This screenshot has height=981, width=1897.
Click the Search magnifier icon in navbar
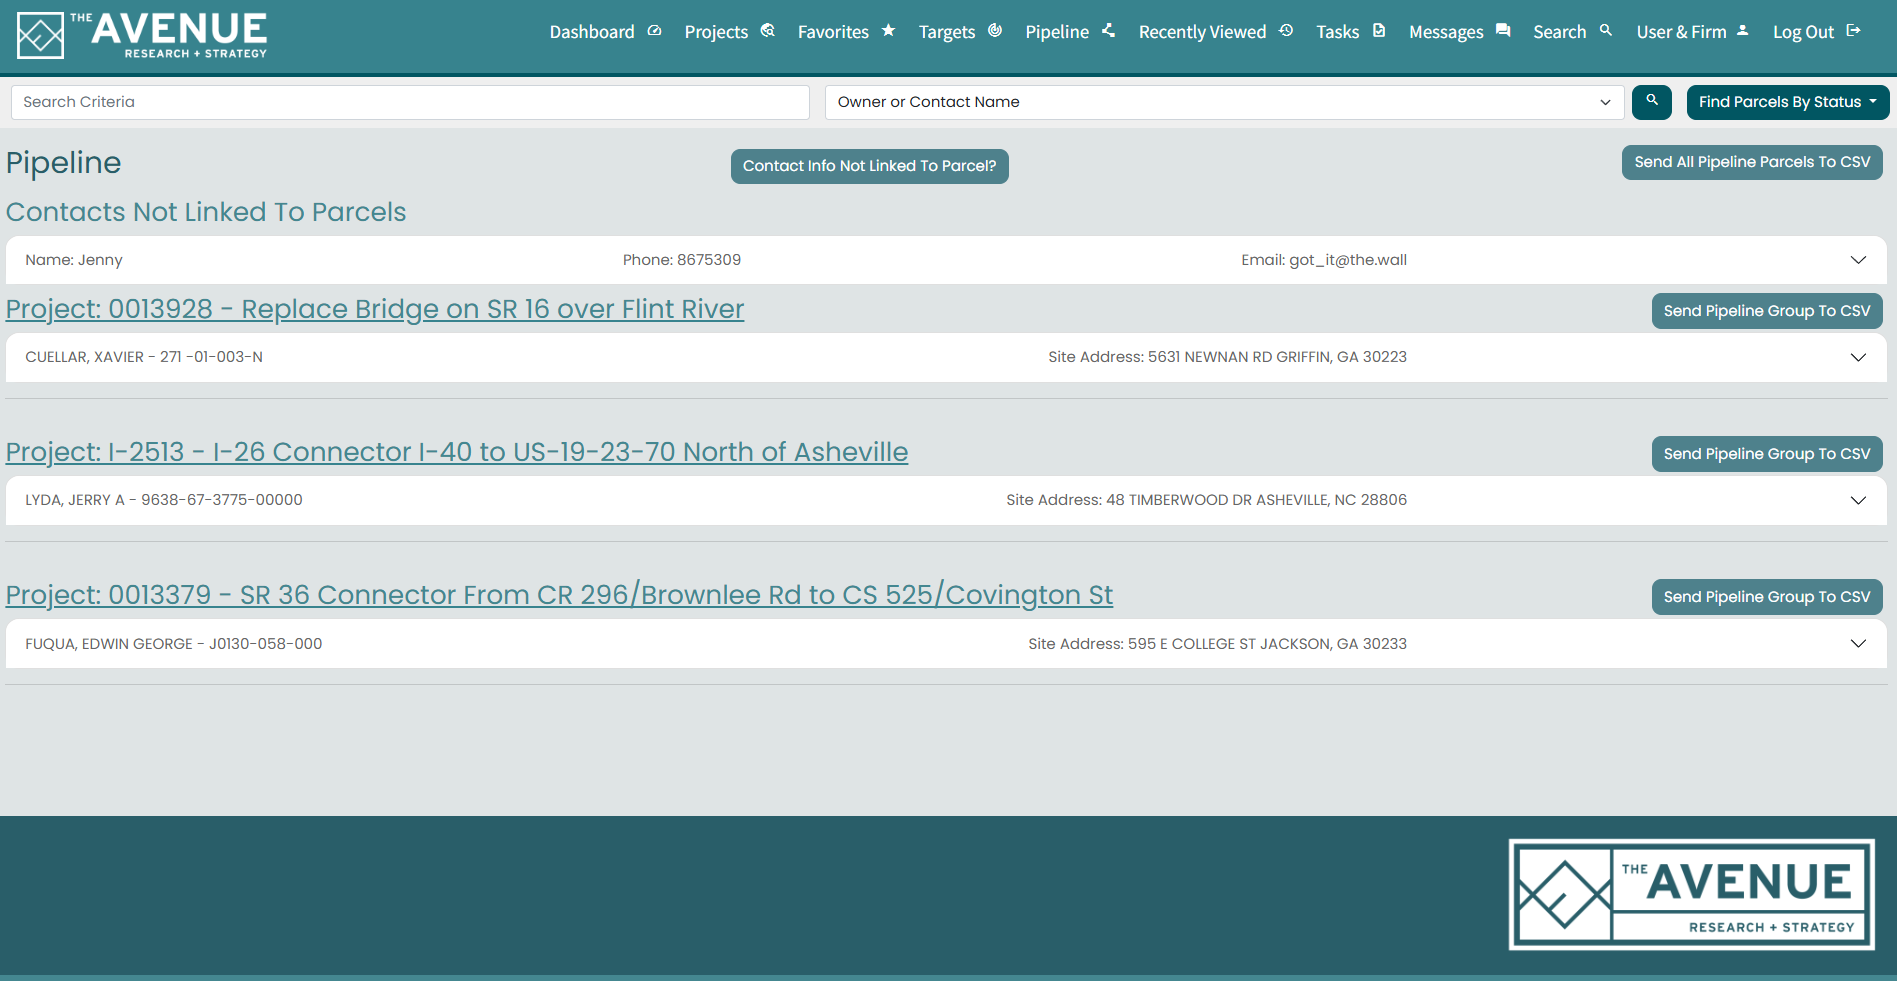tap(1606, 31)
